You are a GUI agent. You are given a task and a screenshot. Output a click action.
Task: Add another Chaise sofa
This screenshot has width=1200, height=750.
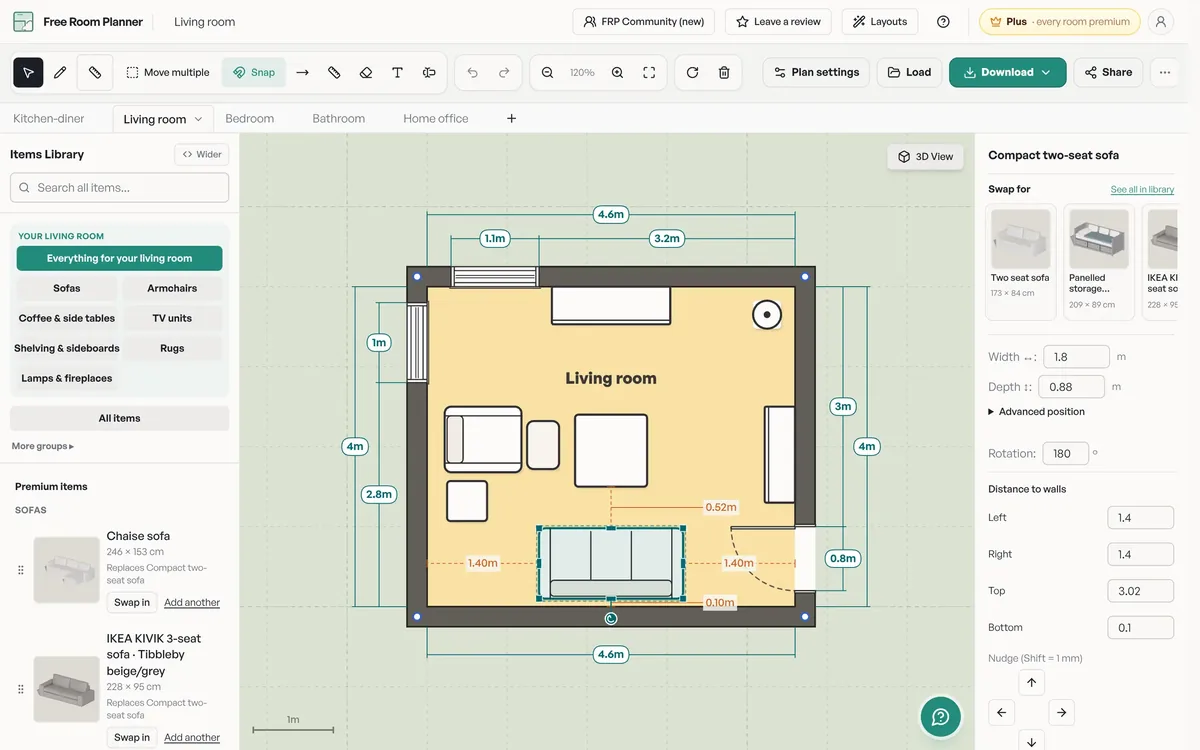pos(192,602)
